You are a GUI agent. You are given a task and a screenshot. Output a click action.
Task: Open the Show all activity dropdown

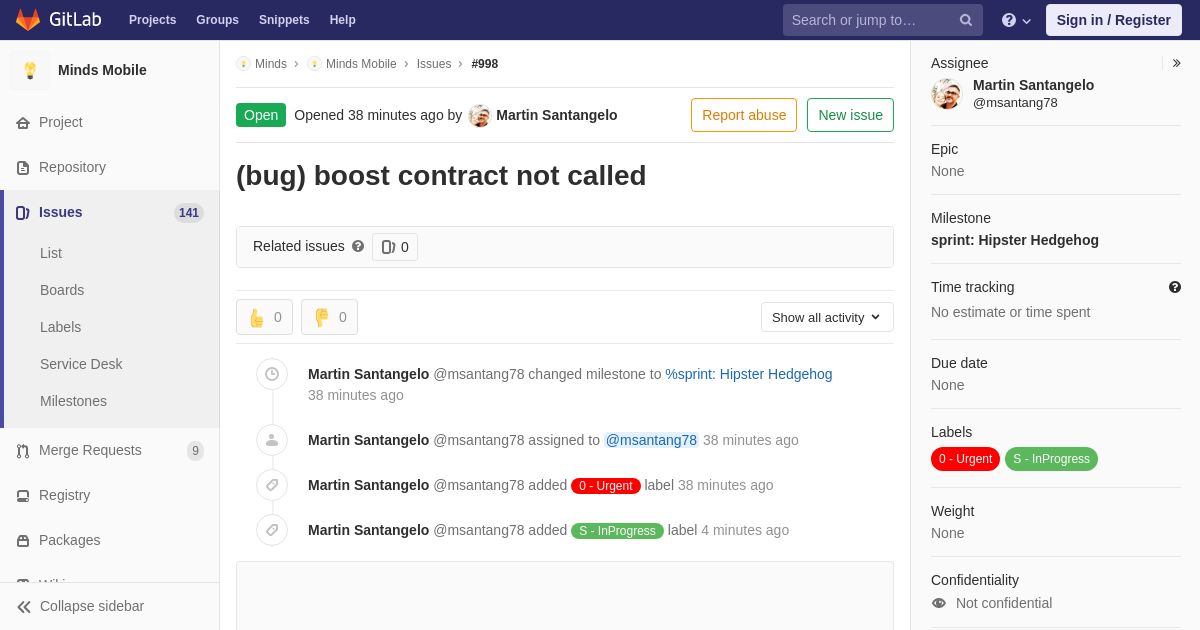(x=827, y=317)
